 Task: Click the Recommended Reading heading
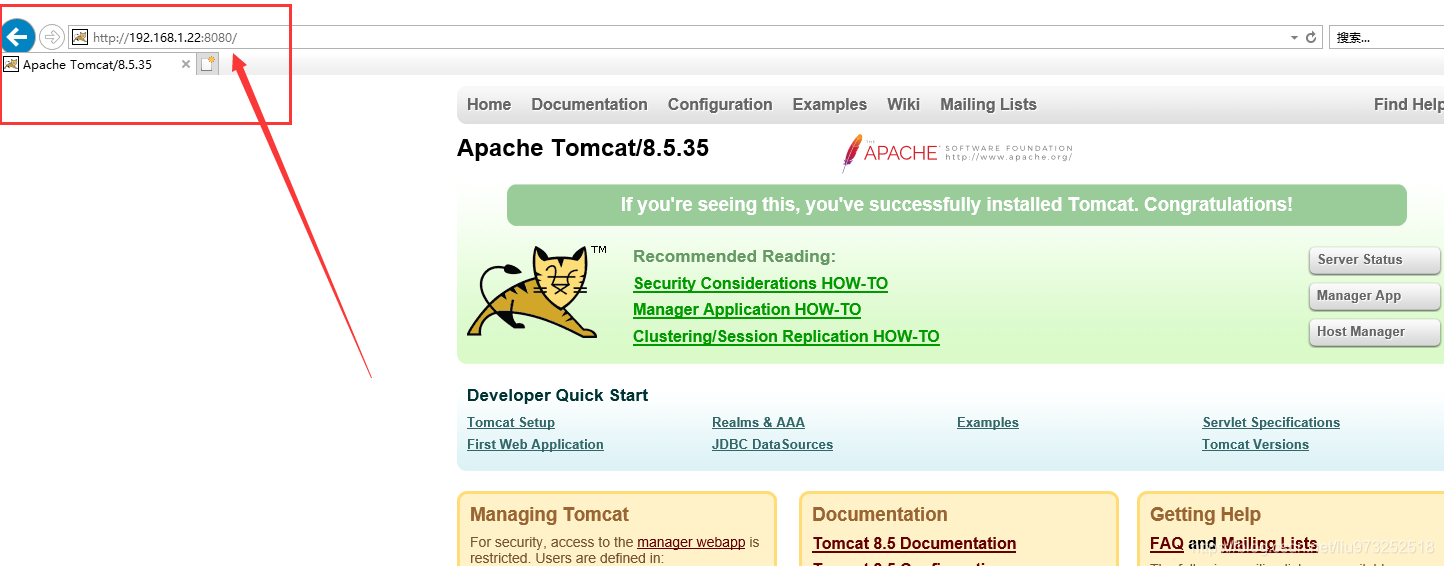pyautogui.click(x=734, y=256)
